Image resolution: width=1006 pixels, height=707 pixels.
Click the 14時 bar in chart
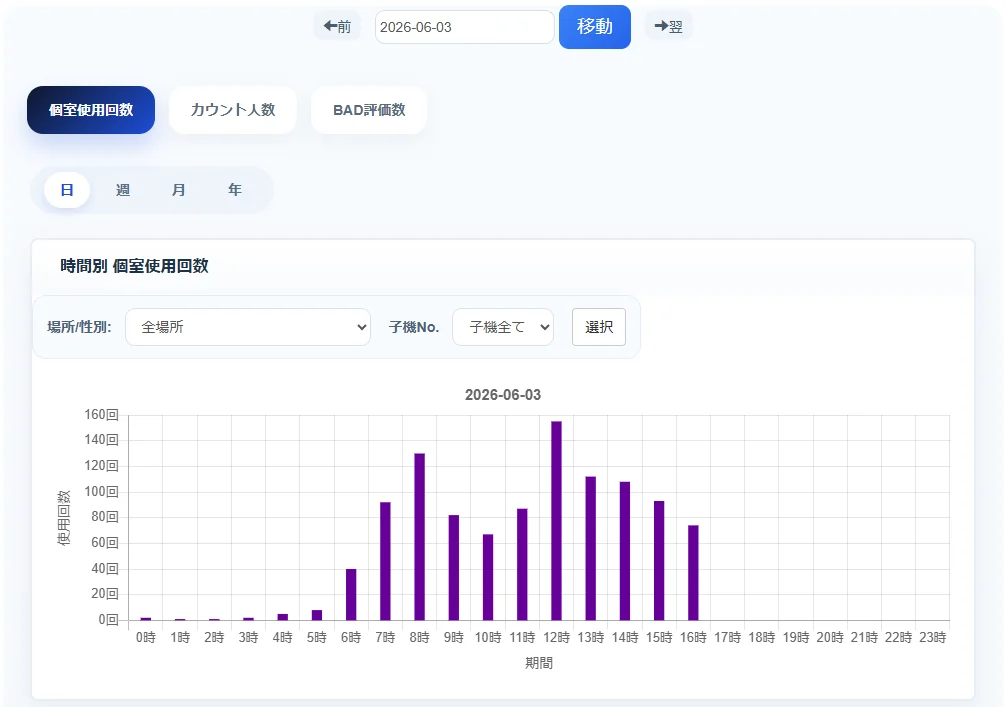click(x=625, y=551)
